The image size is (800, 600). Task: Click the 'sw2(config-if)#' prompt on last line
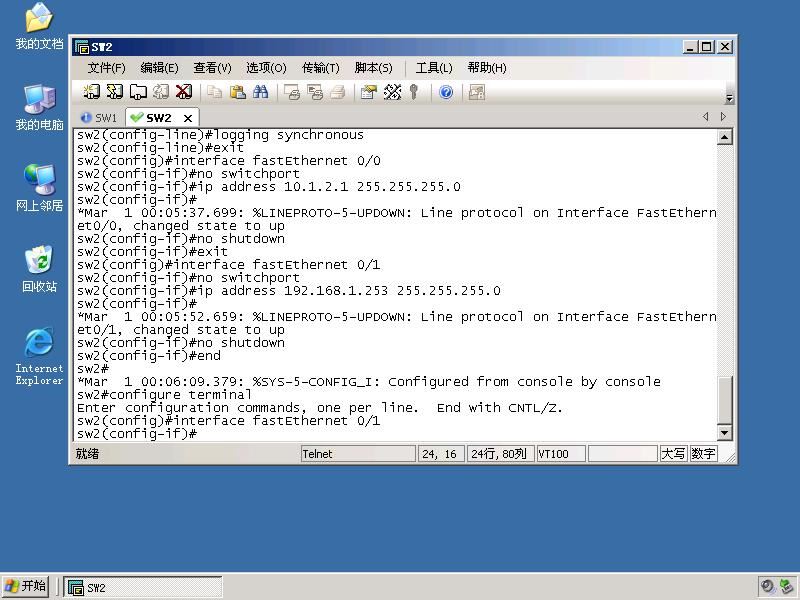pos(137,434)
